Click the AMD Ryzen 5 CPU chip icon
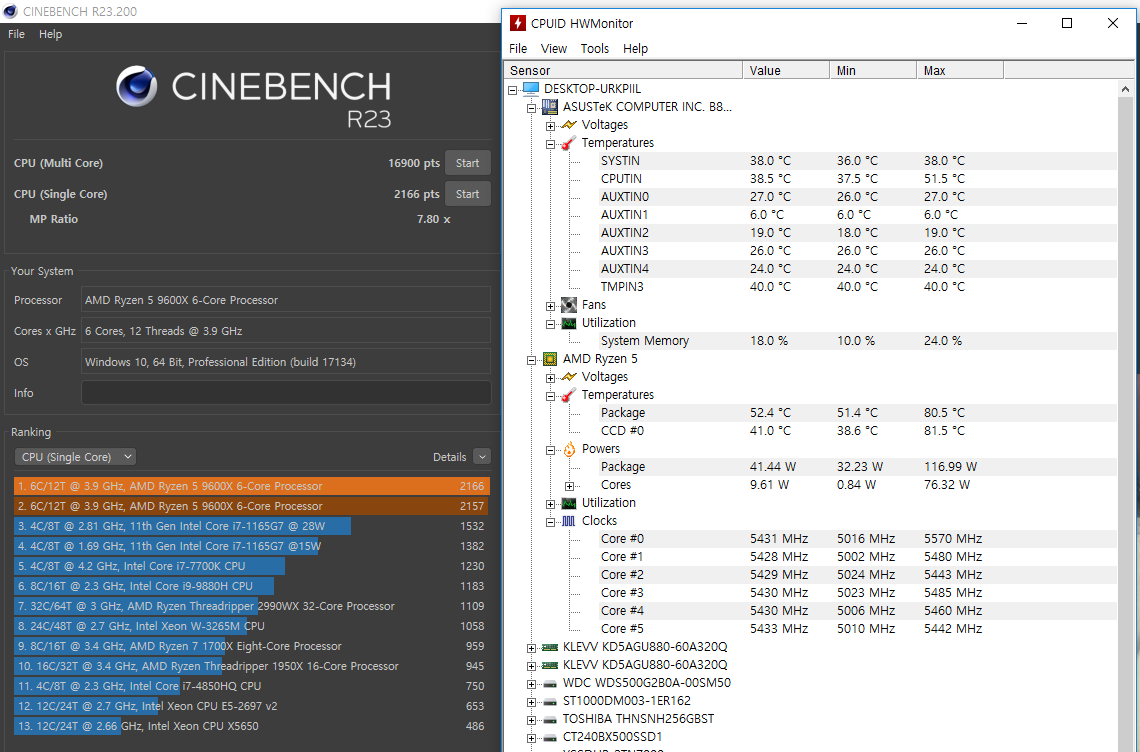The image size is (1140, 752). click(x=550, y=359)
